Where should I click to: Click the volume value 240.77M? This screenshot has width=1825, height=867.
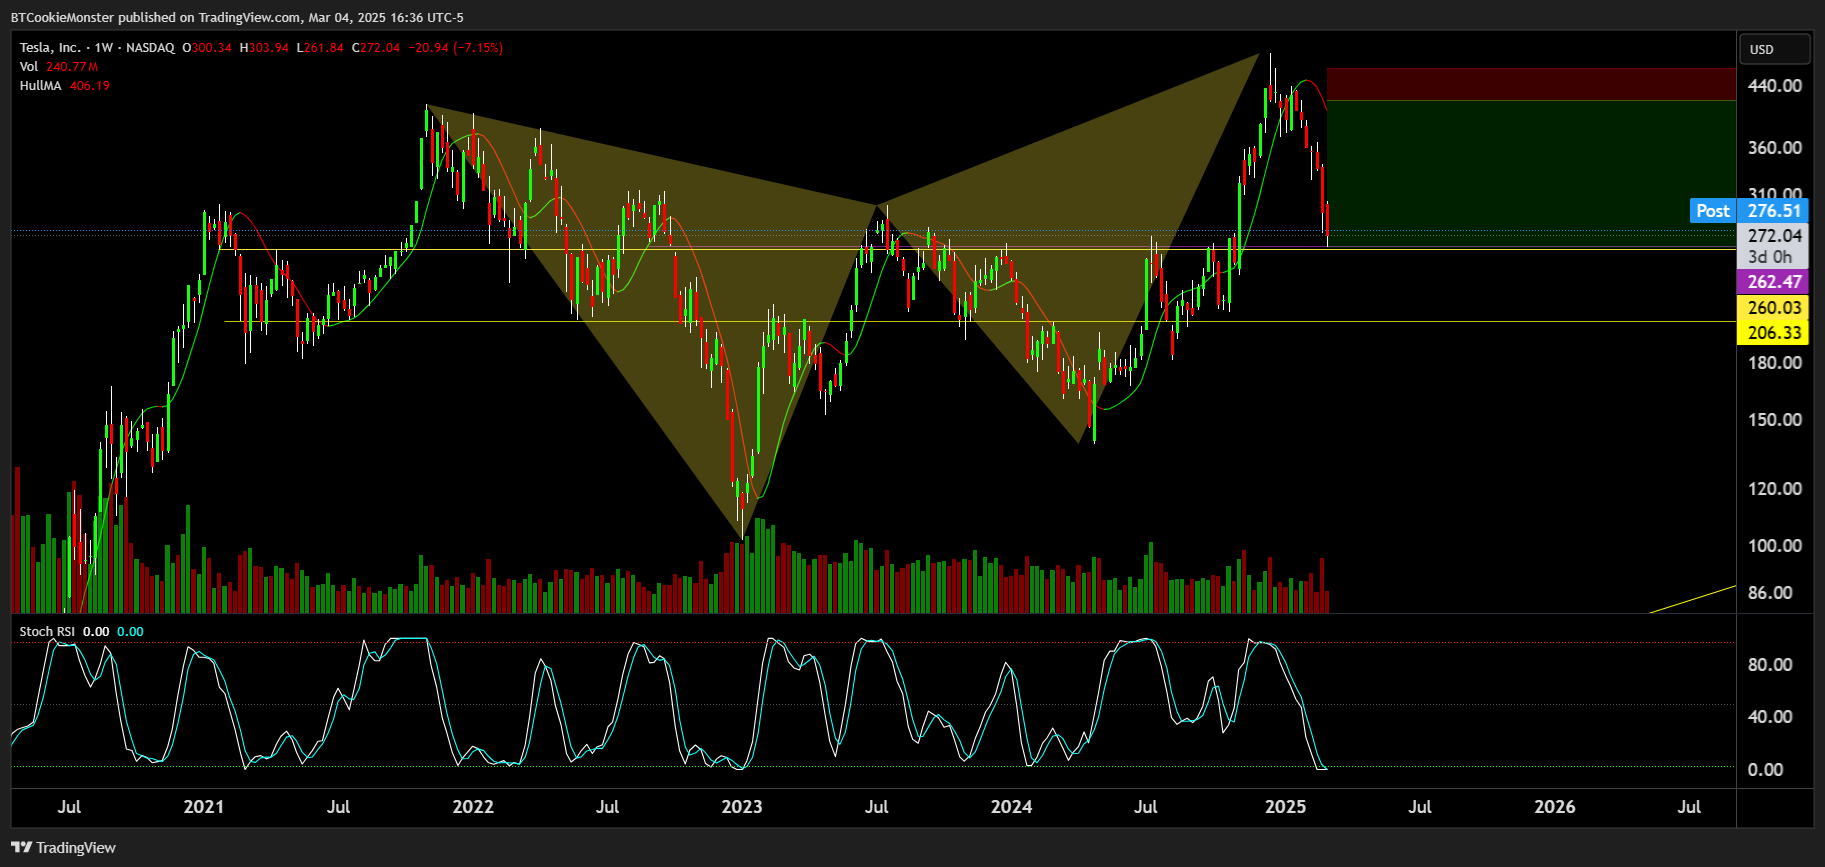click(x=72, y=66)
